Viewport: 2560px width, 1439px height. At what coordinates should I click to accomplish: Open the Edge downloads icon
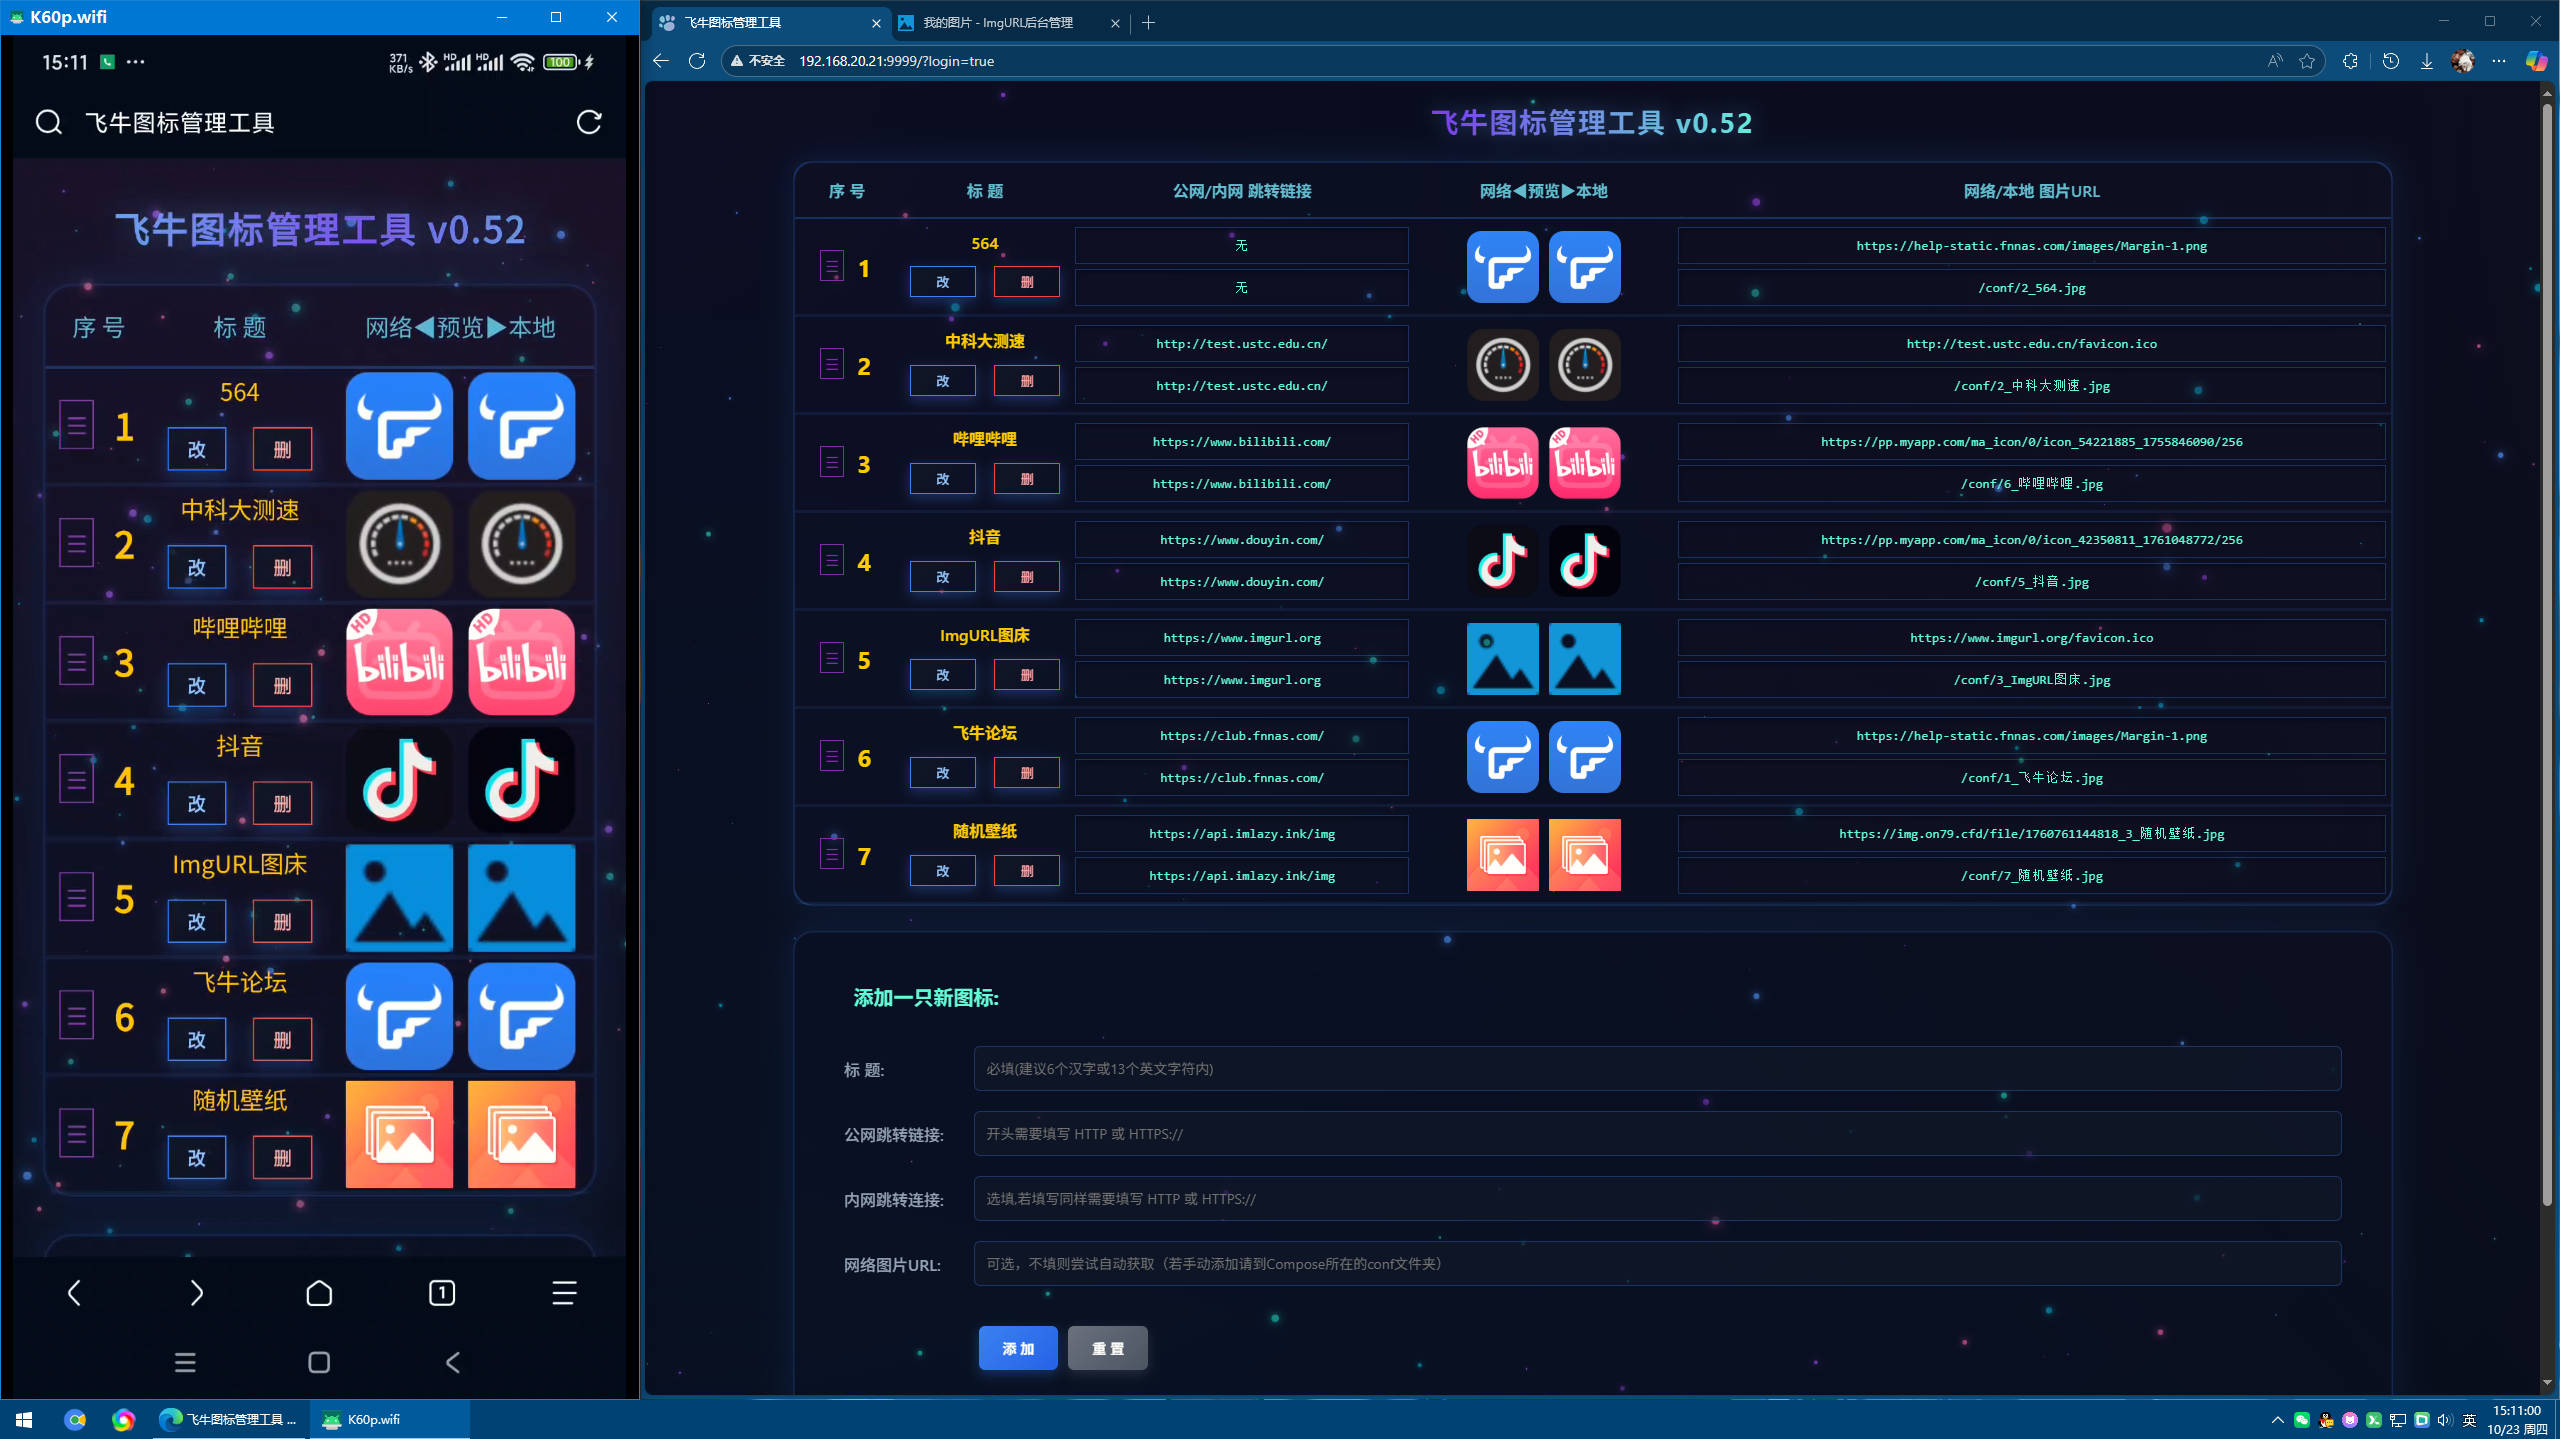2427,61
